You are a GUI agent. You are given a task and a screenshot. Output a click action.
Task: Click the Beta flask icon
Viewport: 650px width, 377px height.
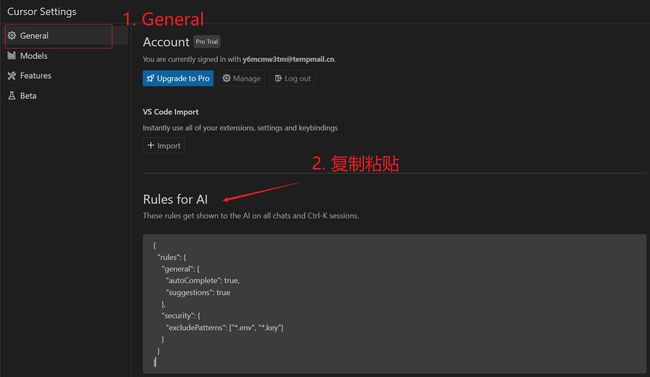(12, 95)
